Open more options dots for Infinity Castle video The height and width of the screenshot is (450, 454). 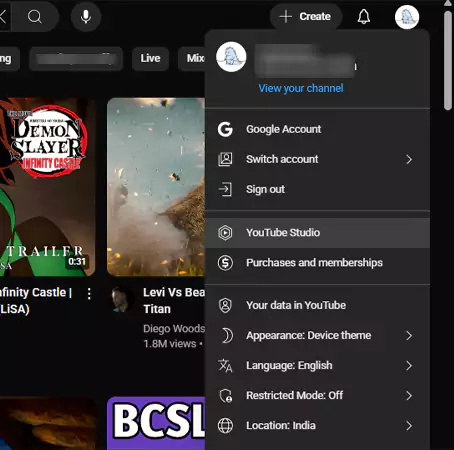(x=89, y=294)
